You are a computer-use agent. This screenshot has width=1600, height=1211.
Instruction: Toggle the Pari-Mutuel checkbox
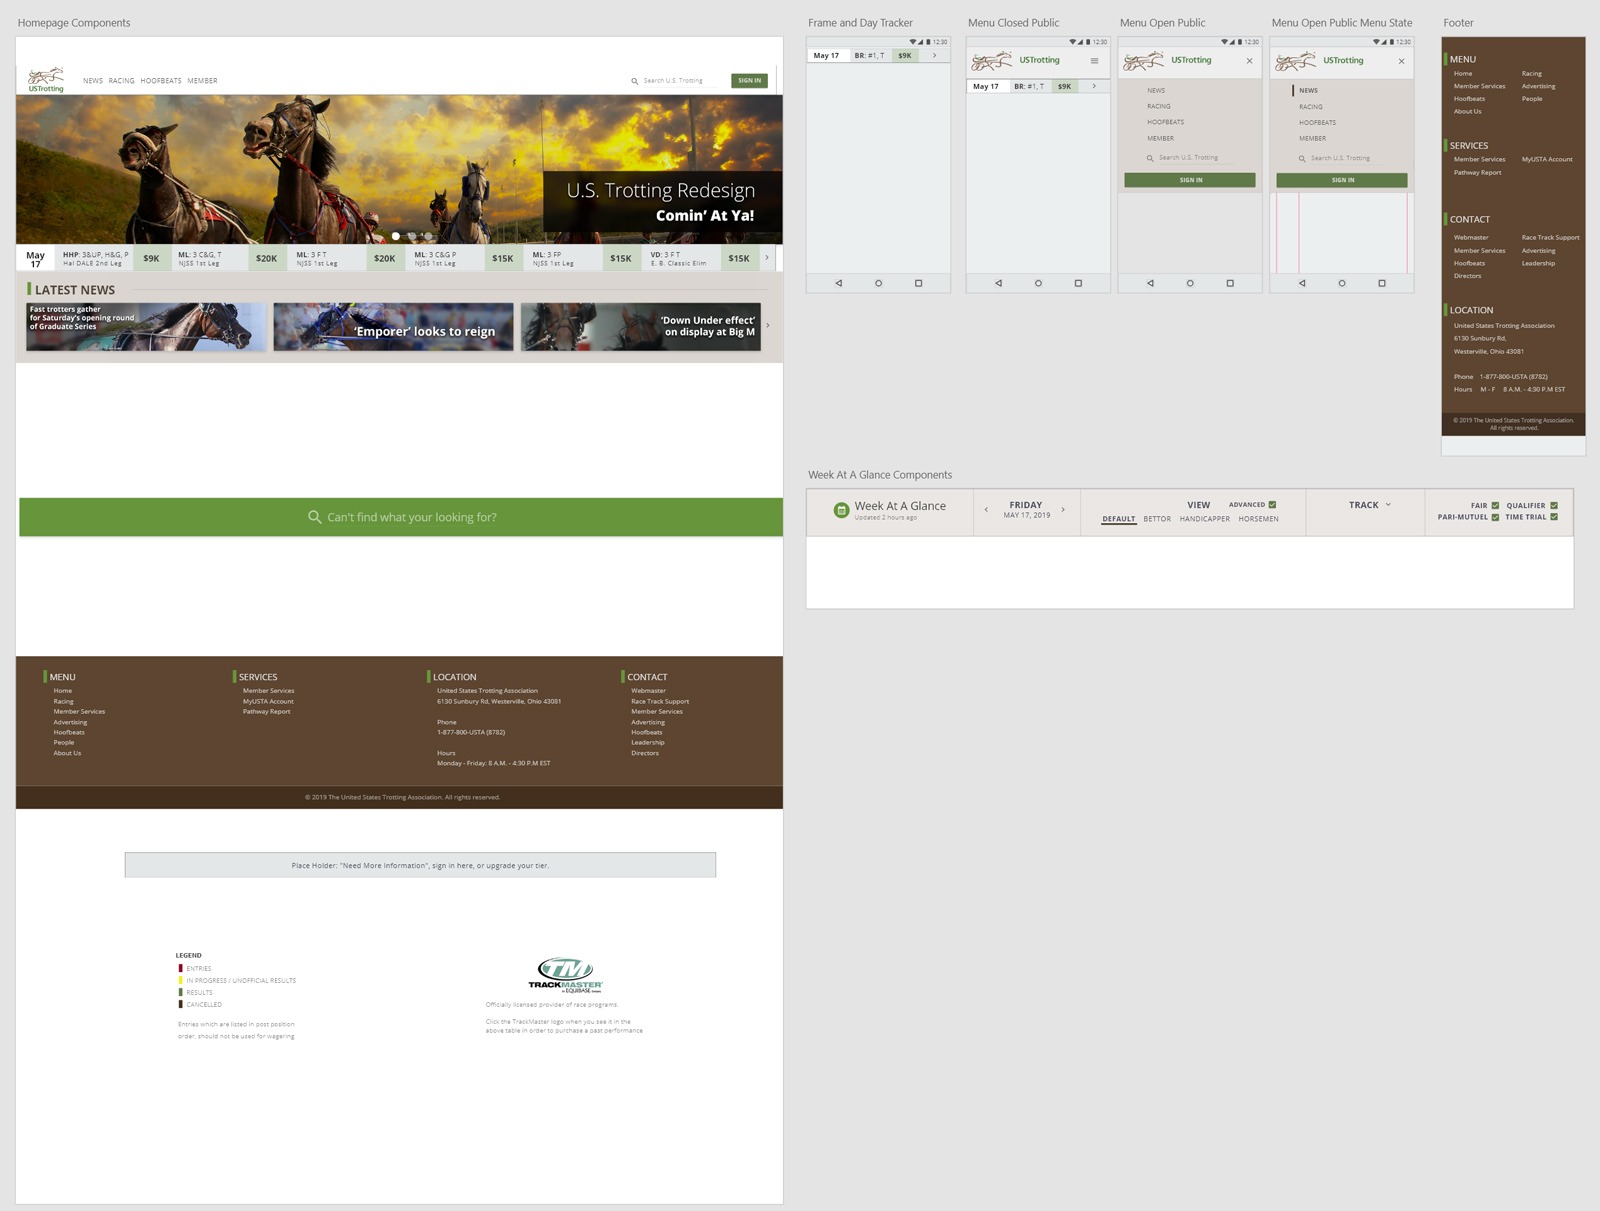coord(1495,517)
